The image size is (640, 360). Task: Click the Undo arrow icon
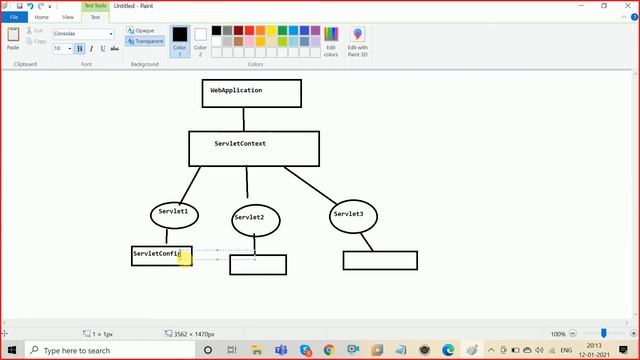30,6
